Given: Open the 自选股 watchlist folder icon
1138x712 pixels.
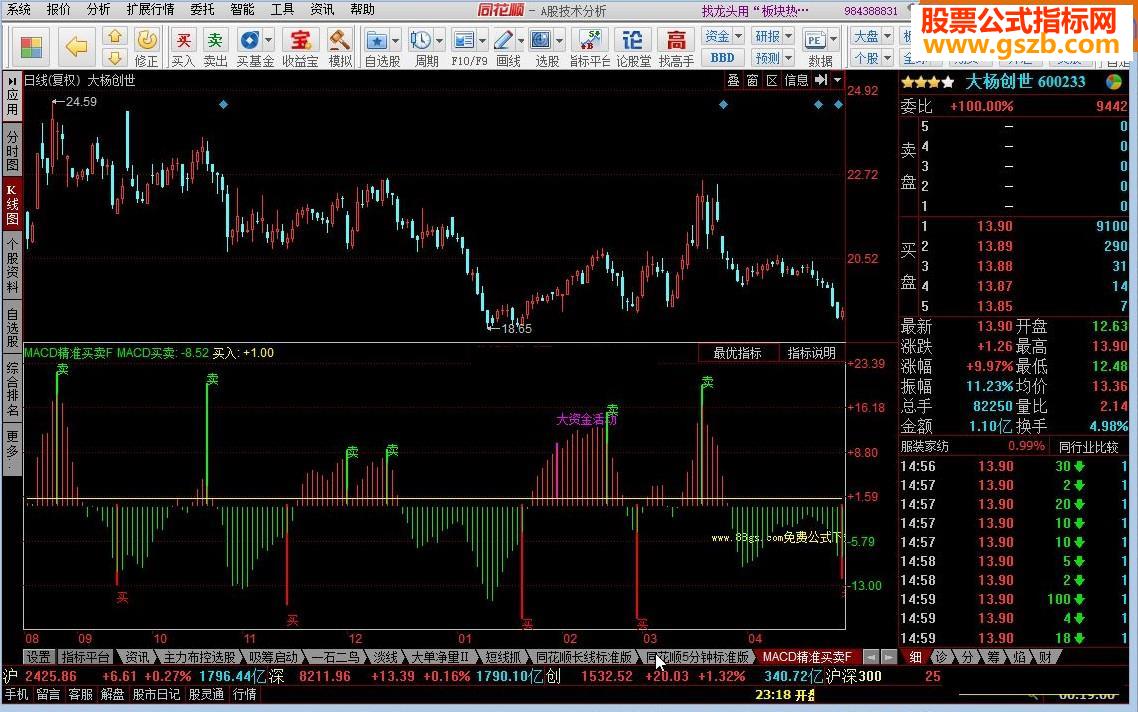Looking at the screenshot, I should point(377,41).
